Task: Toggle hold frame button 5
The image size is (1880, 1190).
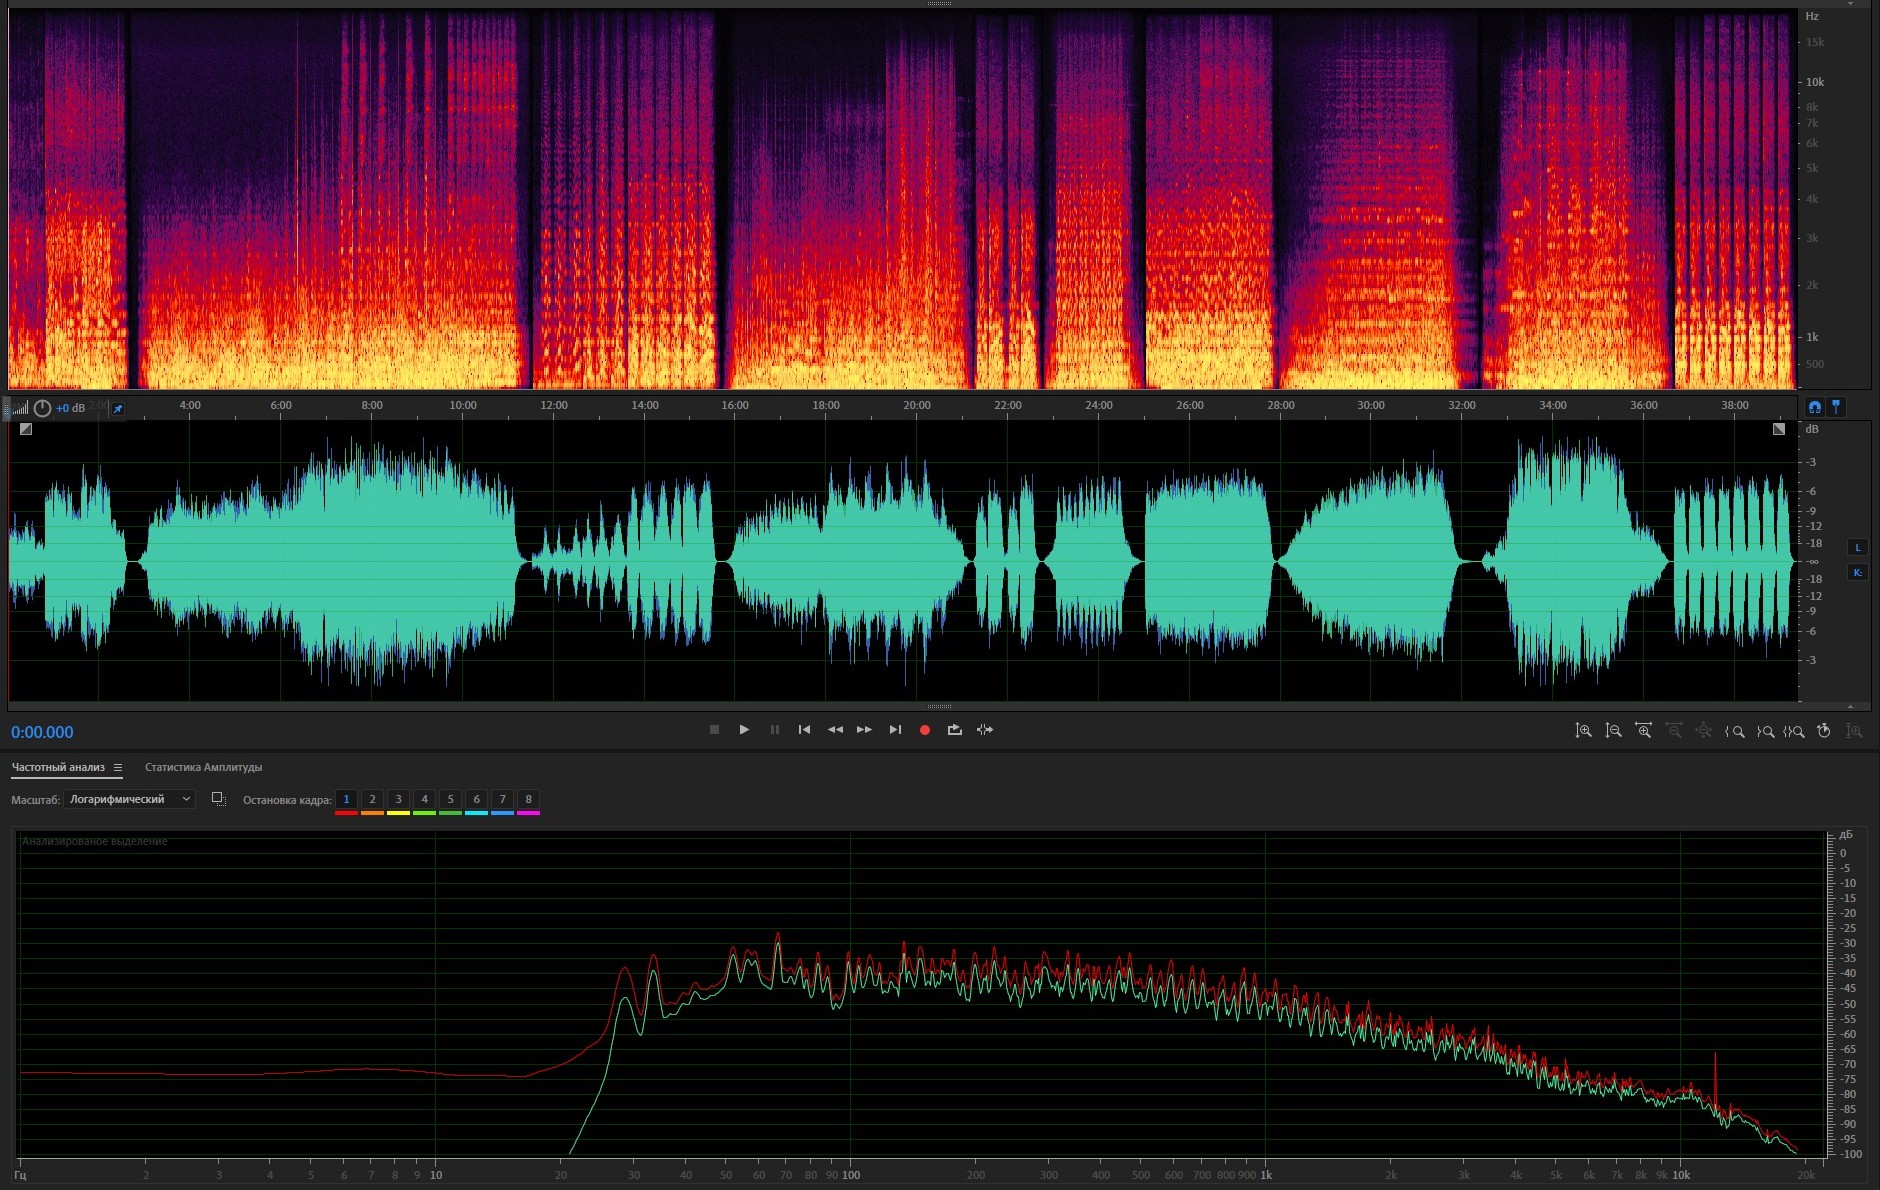Action: (x=450, y=799)
